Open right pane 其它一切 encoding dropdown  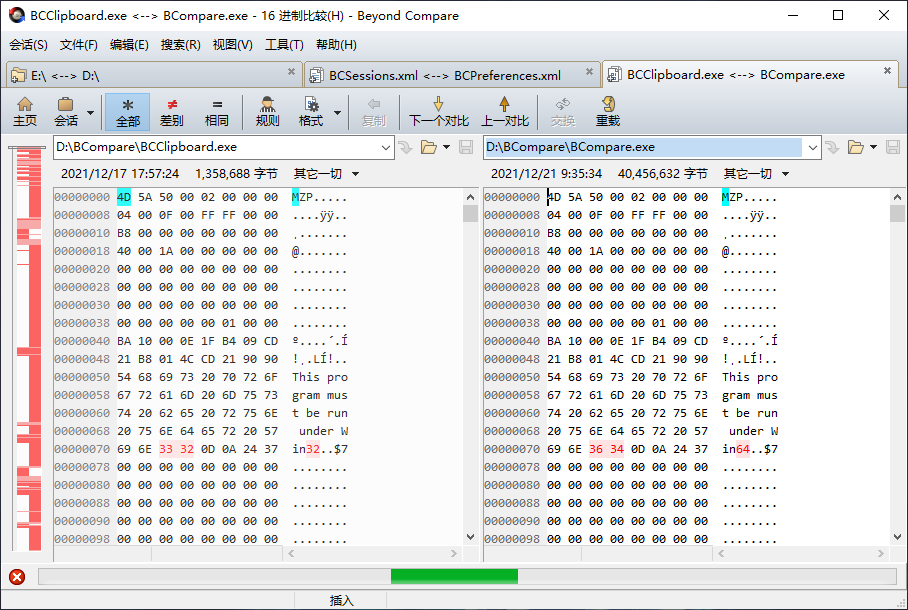coord(756,174)
